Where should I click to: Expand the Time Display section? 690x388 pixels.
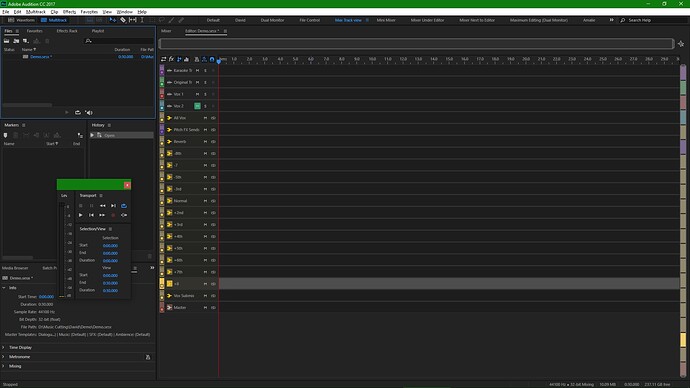(4, 348)
